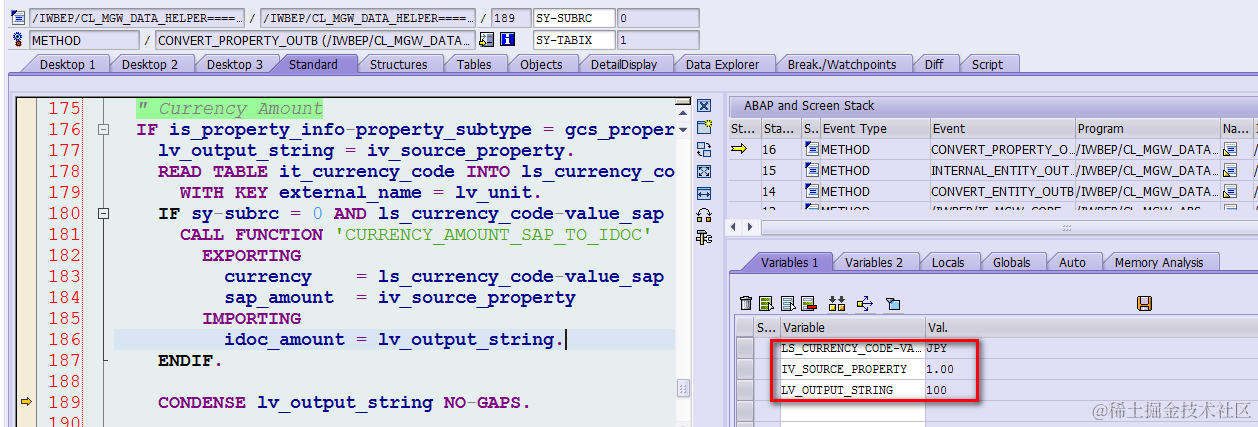Viewport: 1258px width, 427px height.
Task: Click the maximize tool full-screen icon
Action: tap(703, 171)
